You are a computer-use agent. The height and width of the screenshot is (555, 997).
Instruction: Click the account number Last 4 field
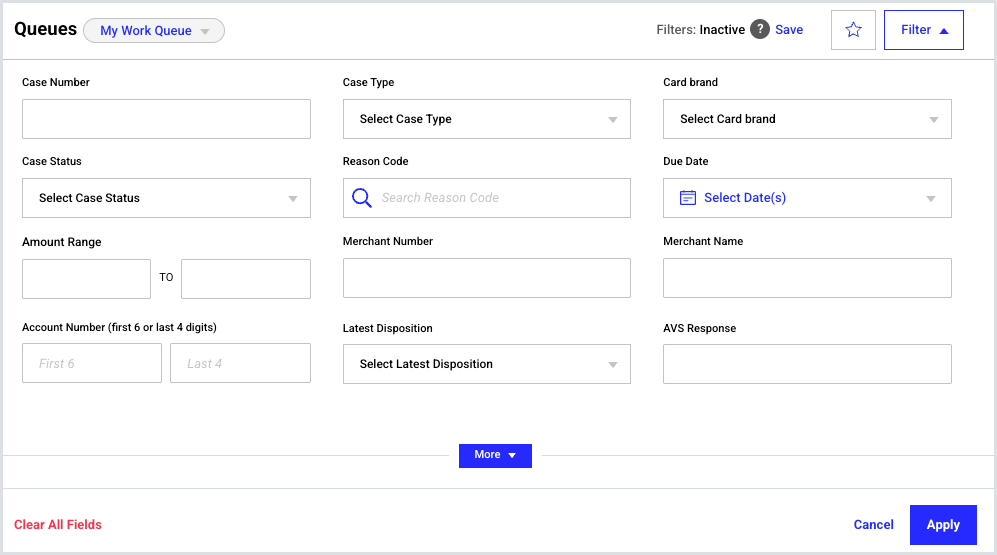coord(240,364)
